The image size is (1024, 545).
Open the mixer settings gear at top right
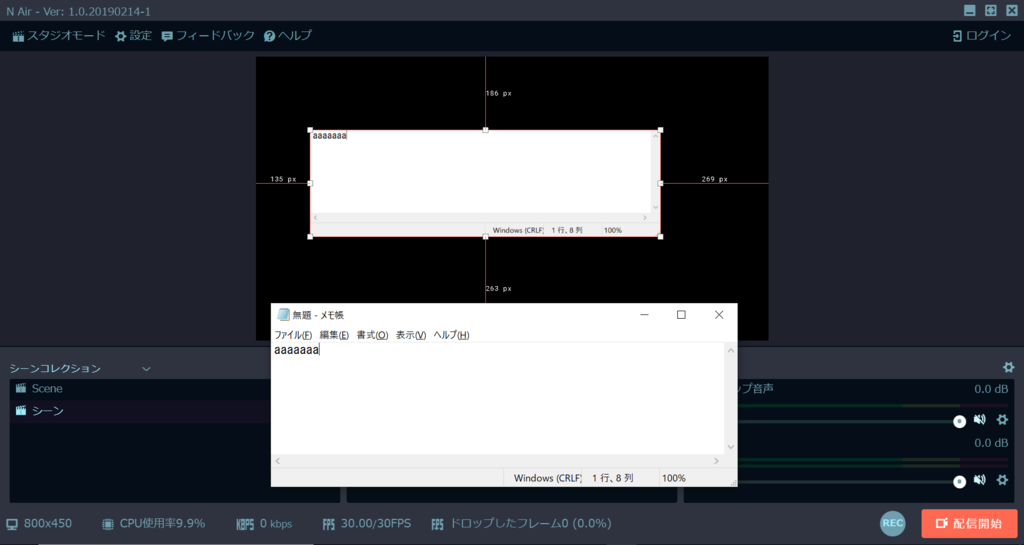pyautogui.click(x=1008, y=367)
